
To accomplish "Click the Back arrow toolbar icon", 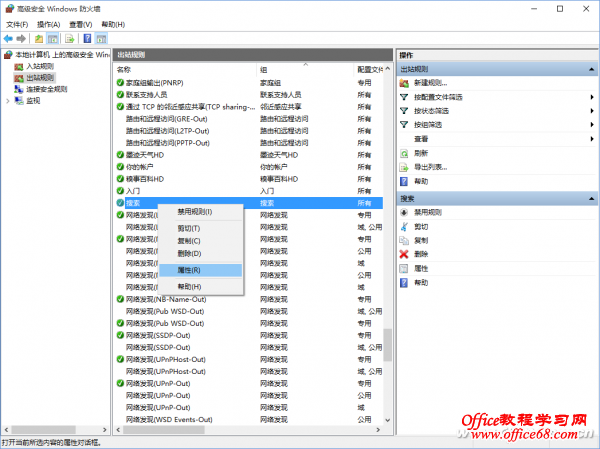I will pyautogui.click(x=8, y=39).
